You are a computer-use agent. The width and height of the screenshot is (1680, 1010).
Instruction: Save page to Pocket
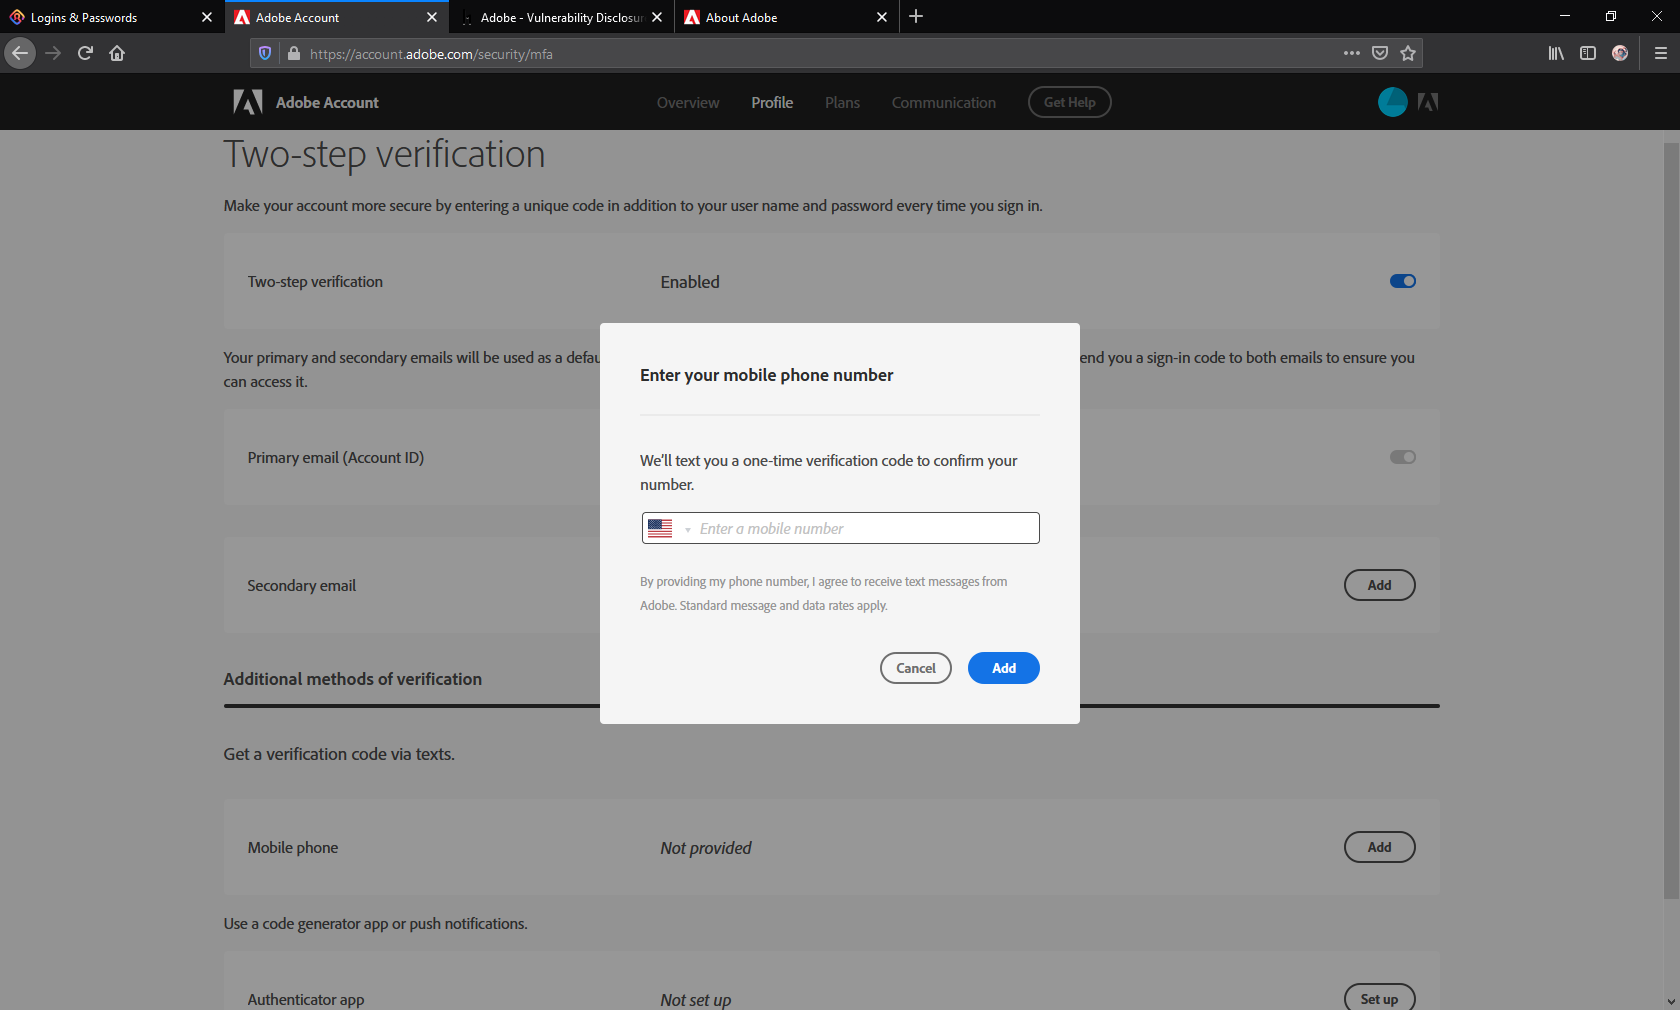1380,53
